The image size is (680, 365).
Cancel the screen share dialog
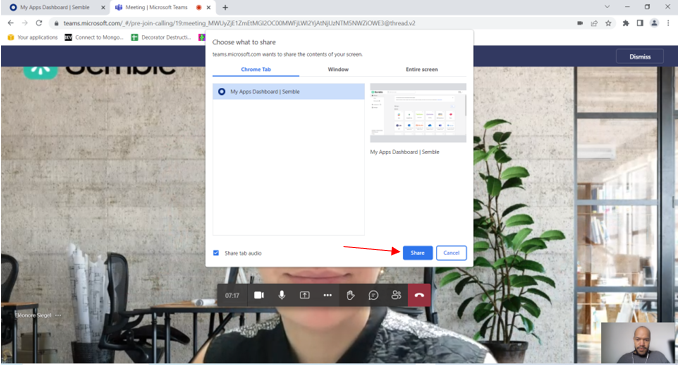pos(451,253)
